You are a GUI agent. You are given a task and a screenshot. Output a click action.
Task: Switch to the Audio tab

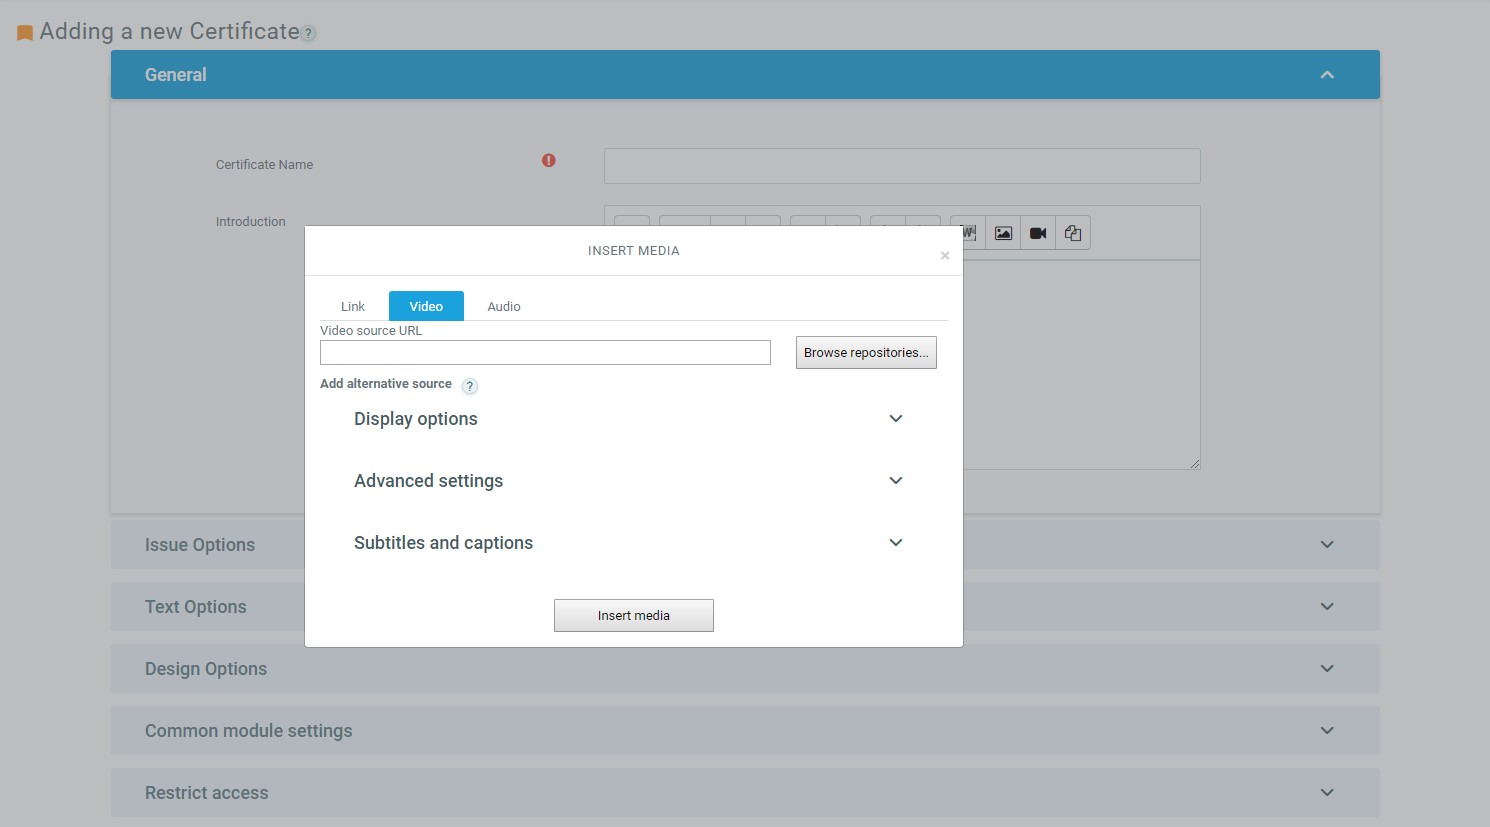pyautogui.click(x=504, y=307)
